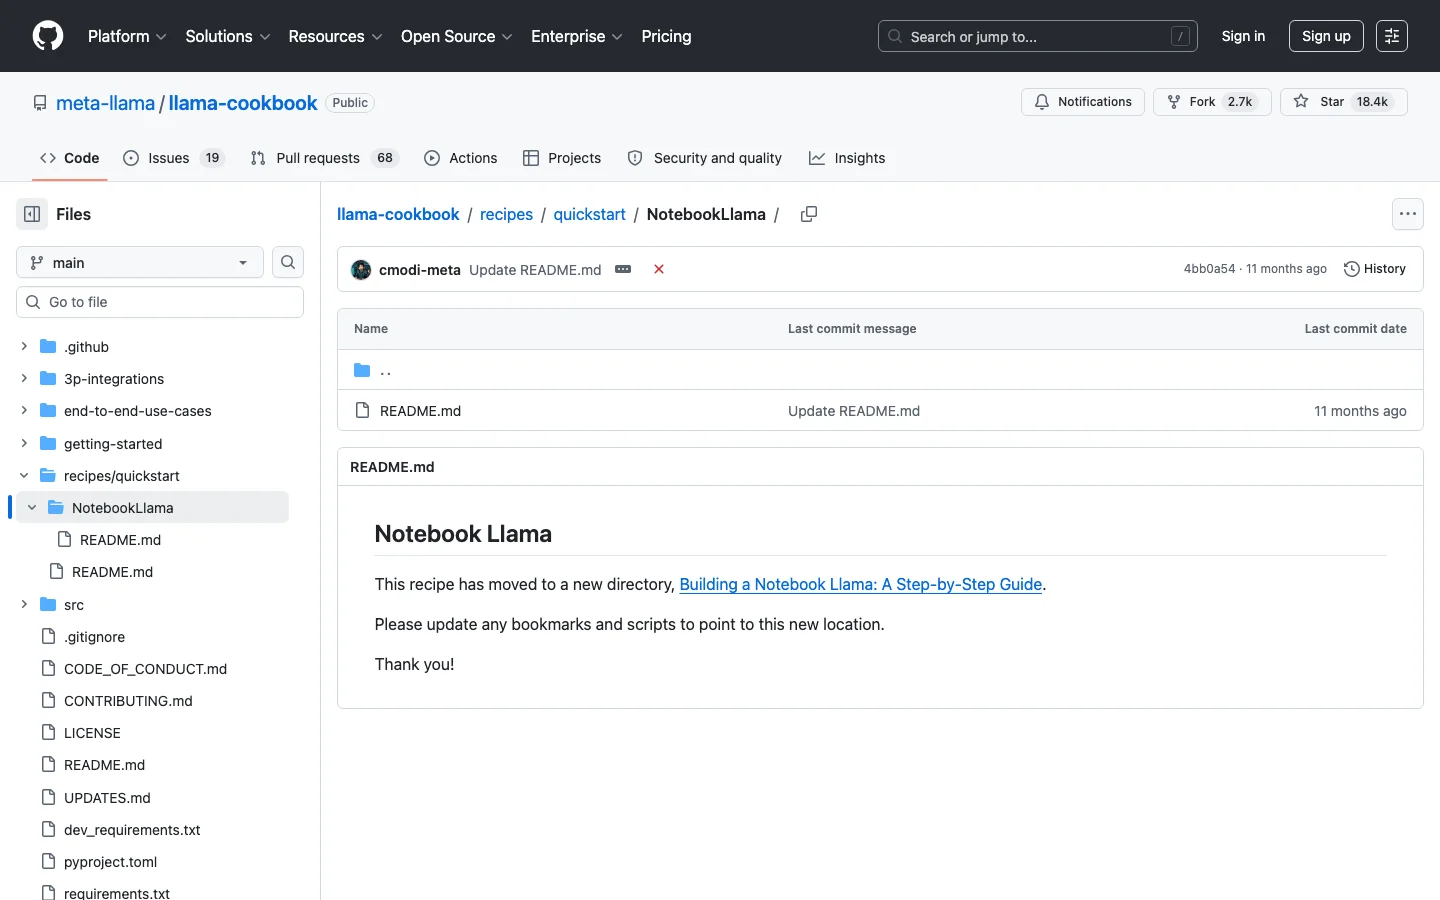Open README.md in the file list table
This screenshot has width=1440, height=900.
420,411
